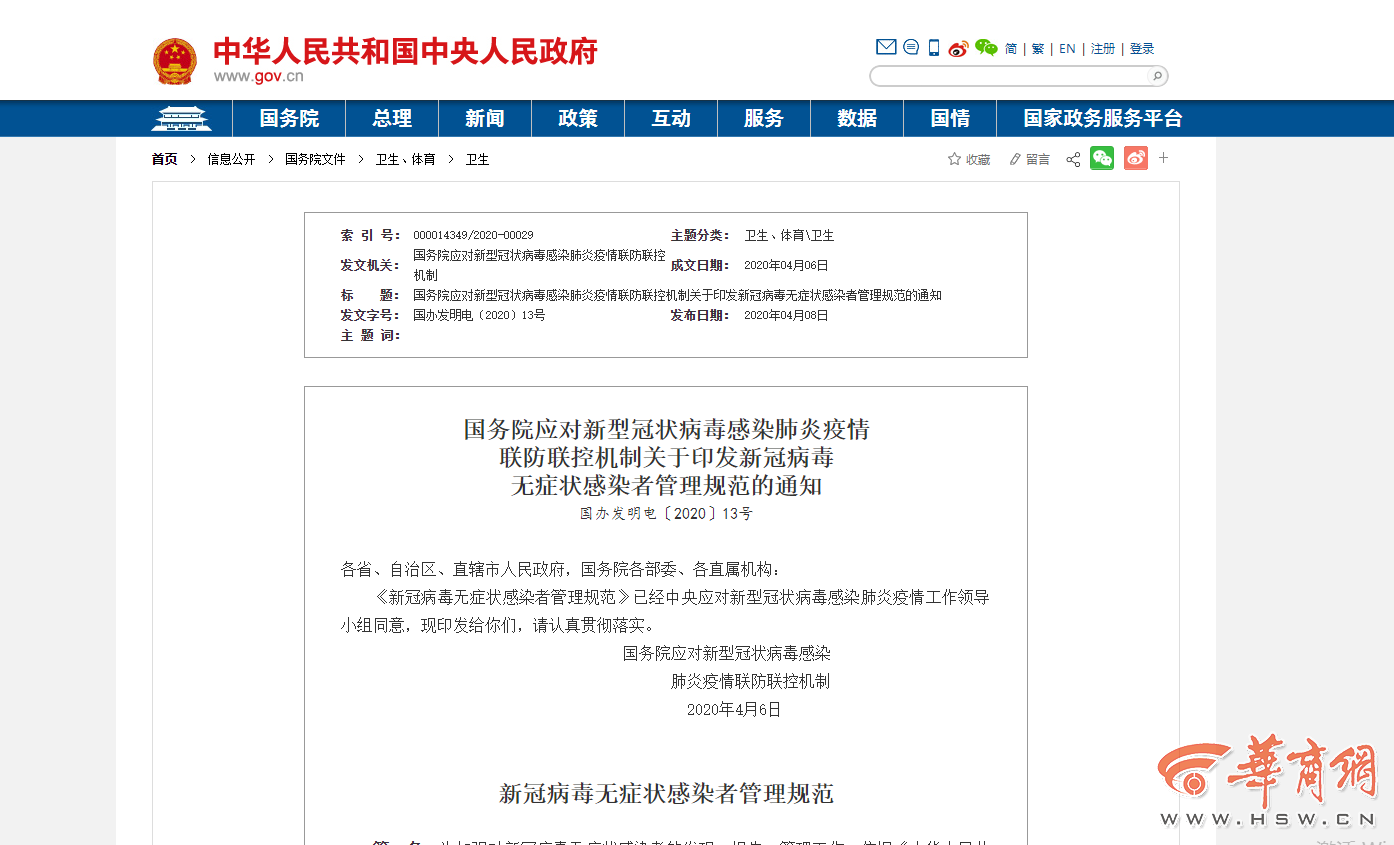Share via the green WeChat share button
The image size is (1394, 845).
1101,158
